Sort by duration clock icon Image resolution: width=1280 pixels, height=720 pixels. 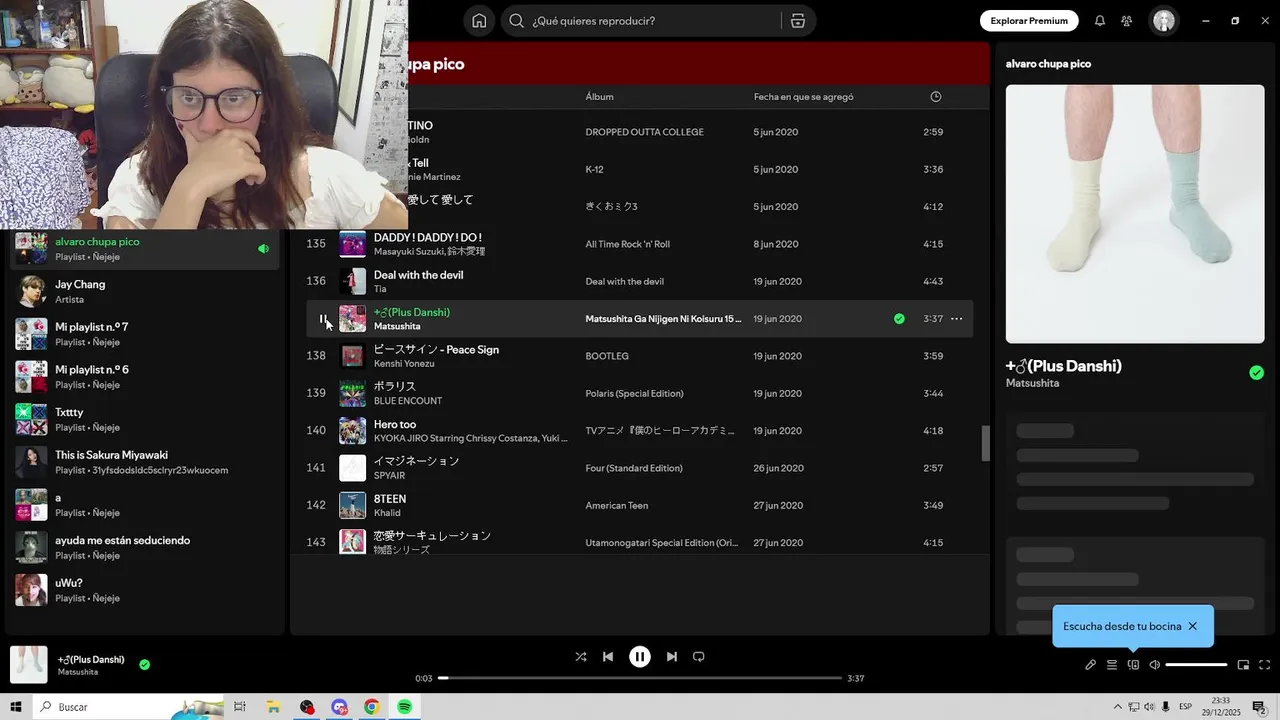coord(936,97)
